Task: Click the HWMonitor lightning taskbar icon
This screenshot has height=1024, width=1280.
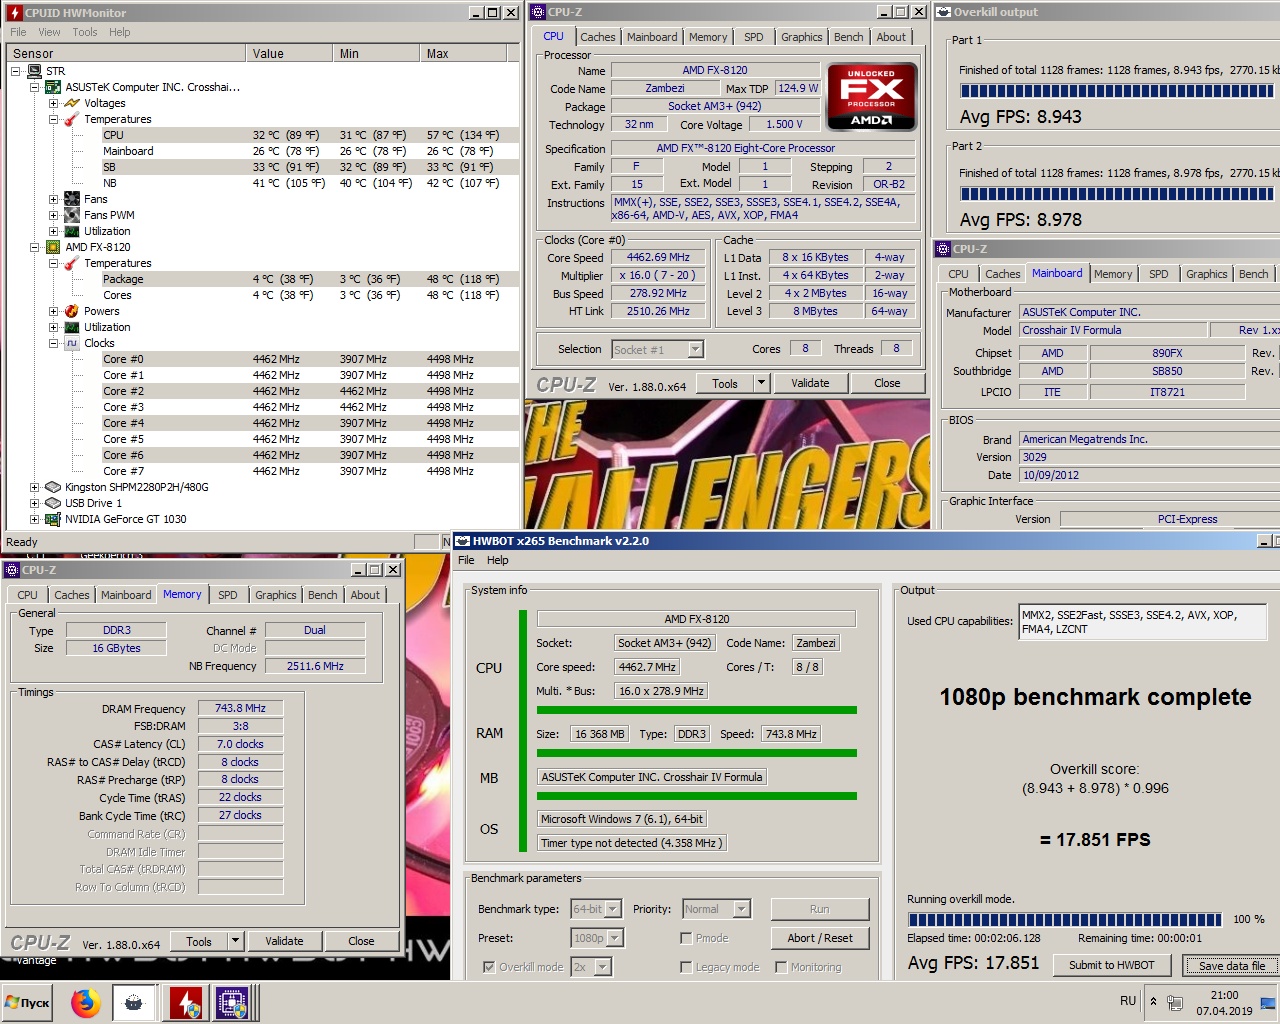Action: 185,1002
